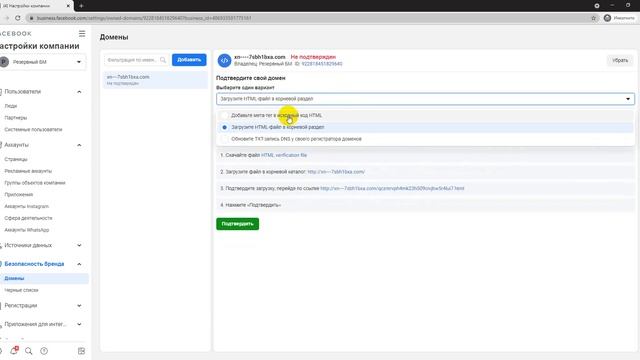Click the domain code icon

click(x=224, y=60)
